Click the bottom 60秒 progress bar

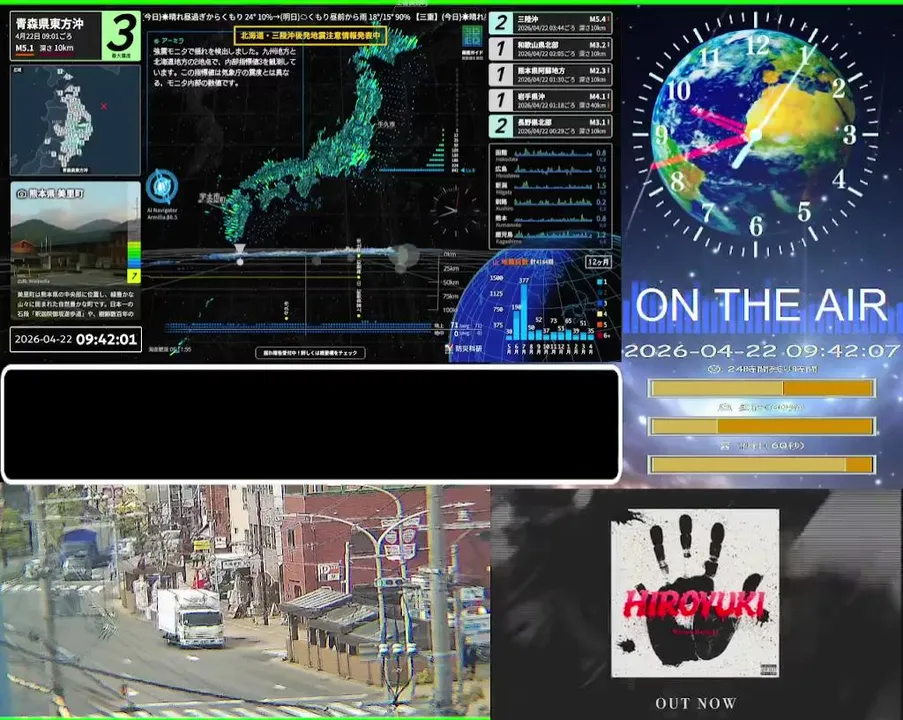(x=761, y=464)
